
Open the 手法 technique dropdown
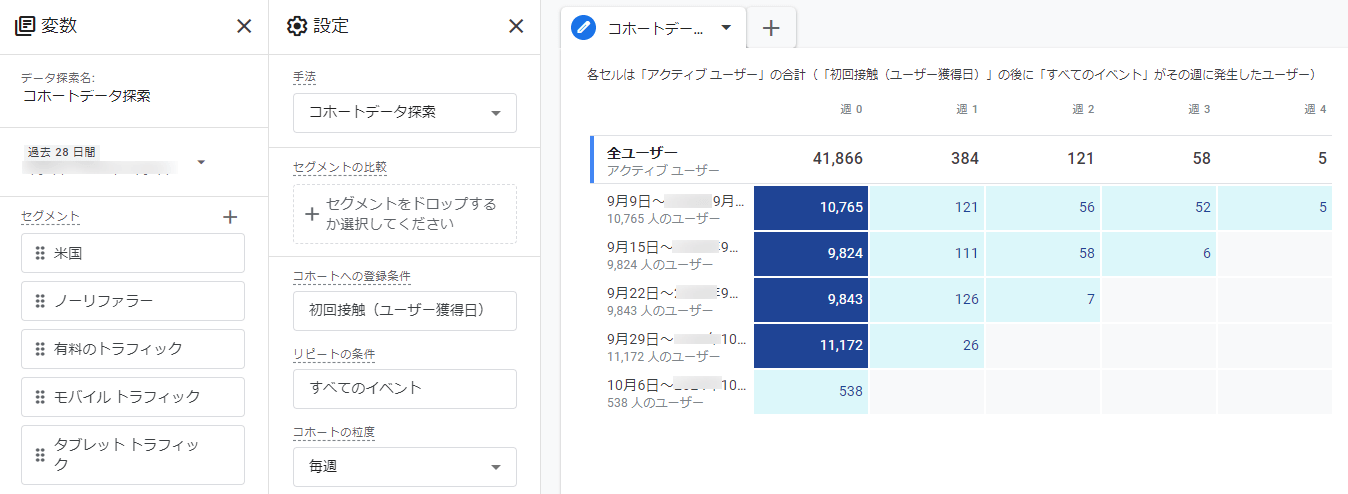tap(404, 113)
